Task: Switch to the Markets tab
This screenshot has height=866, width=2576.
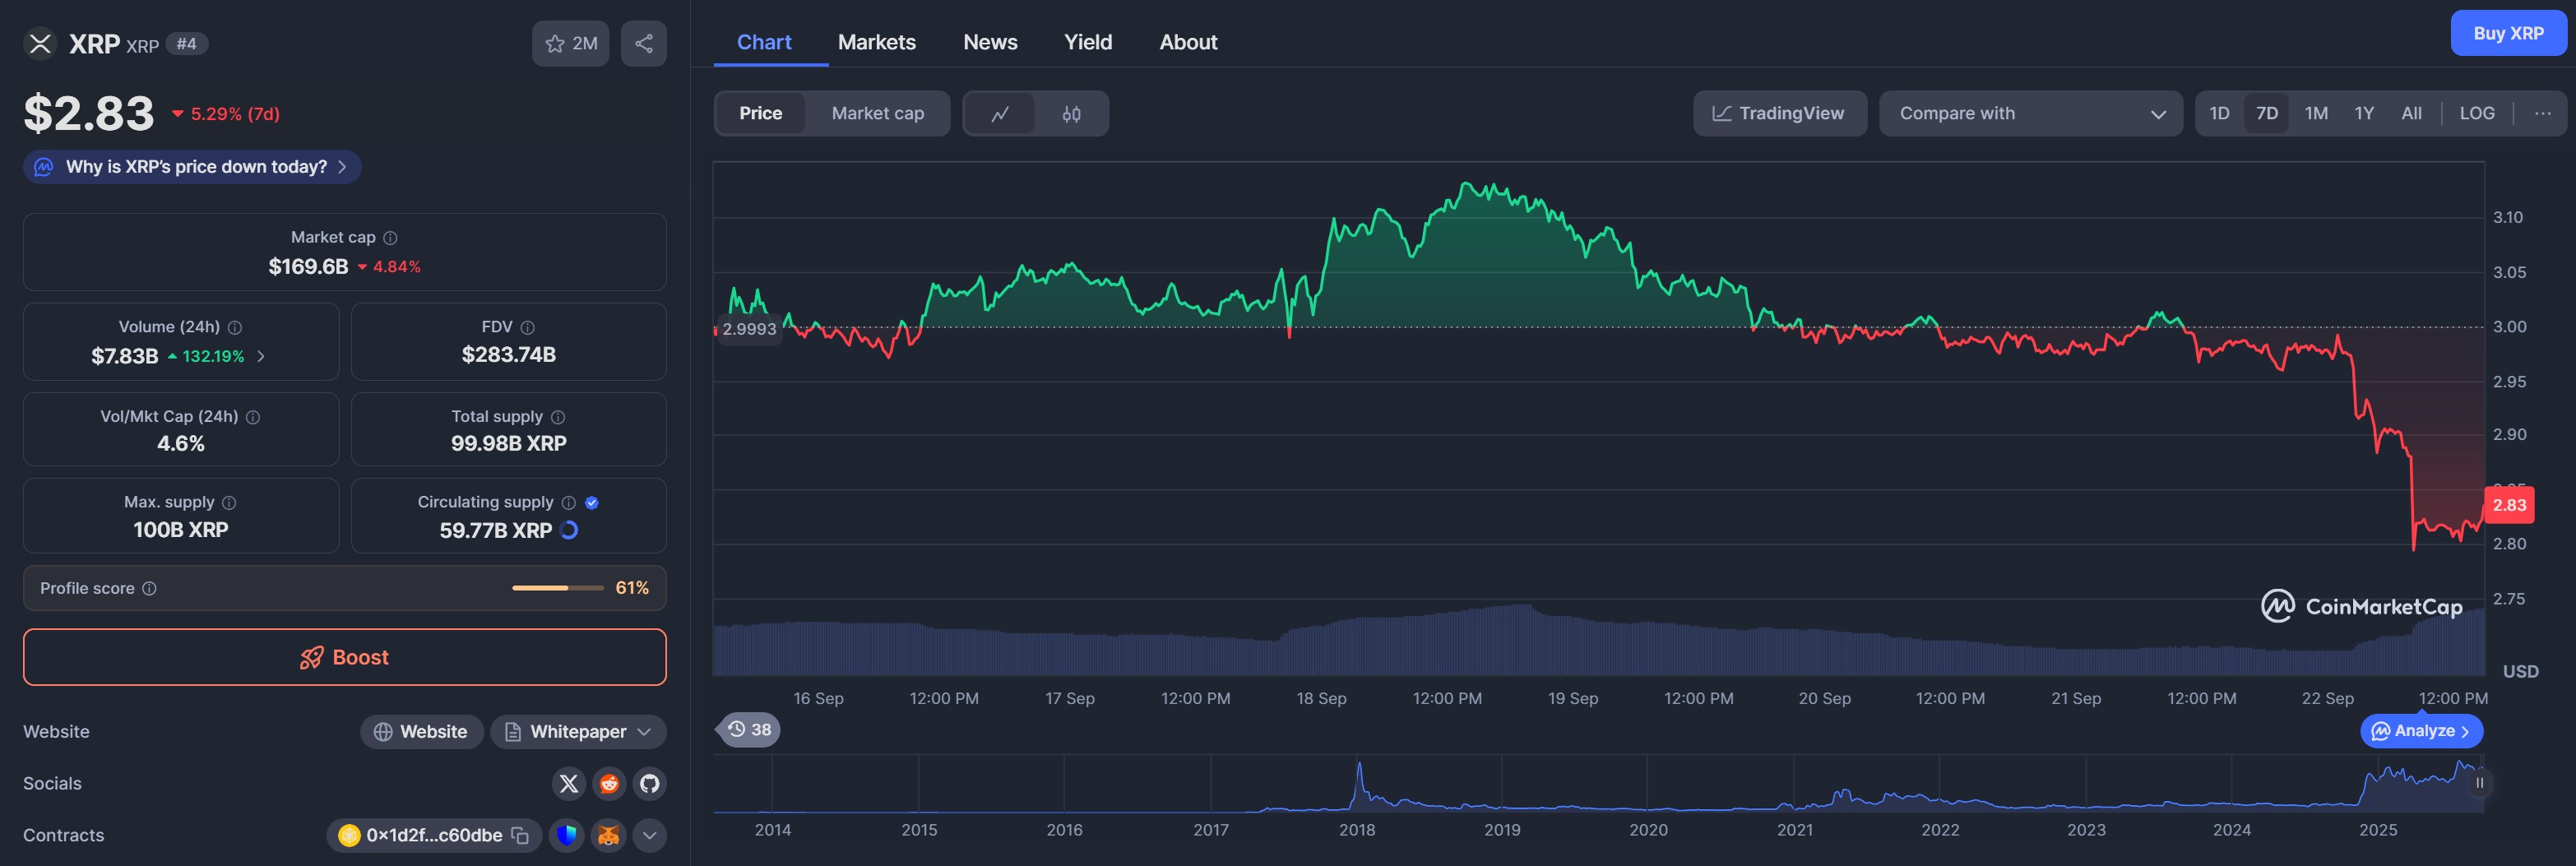Action: click(x=876, y=42)
